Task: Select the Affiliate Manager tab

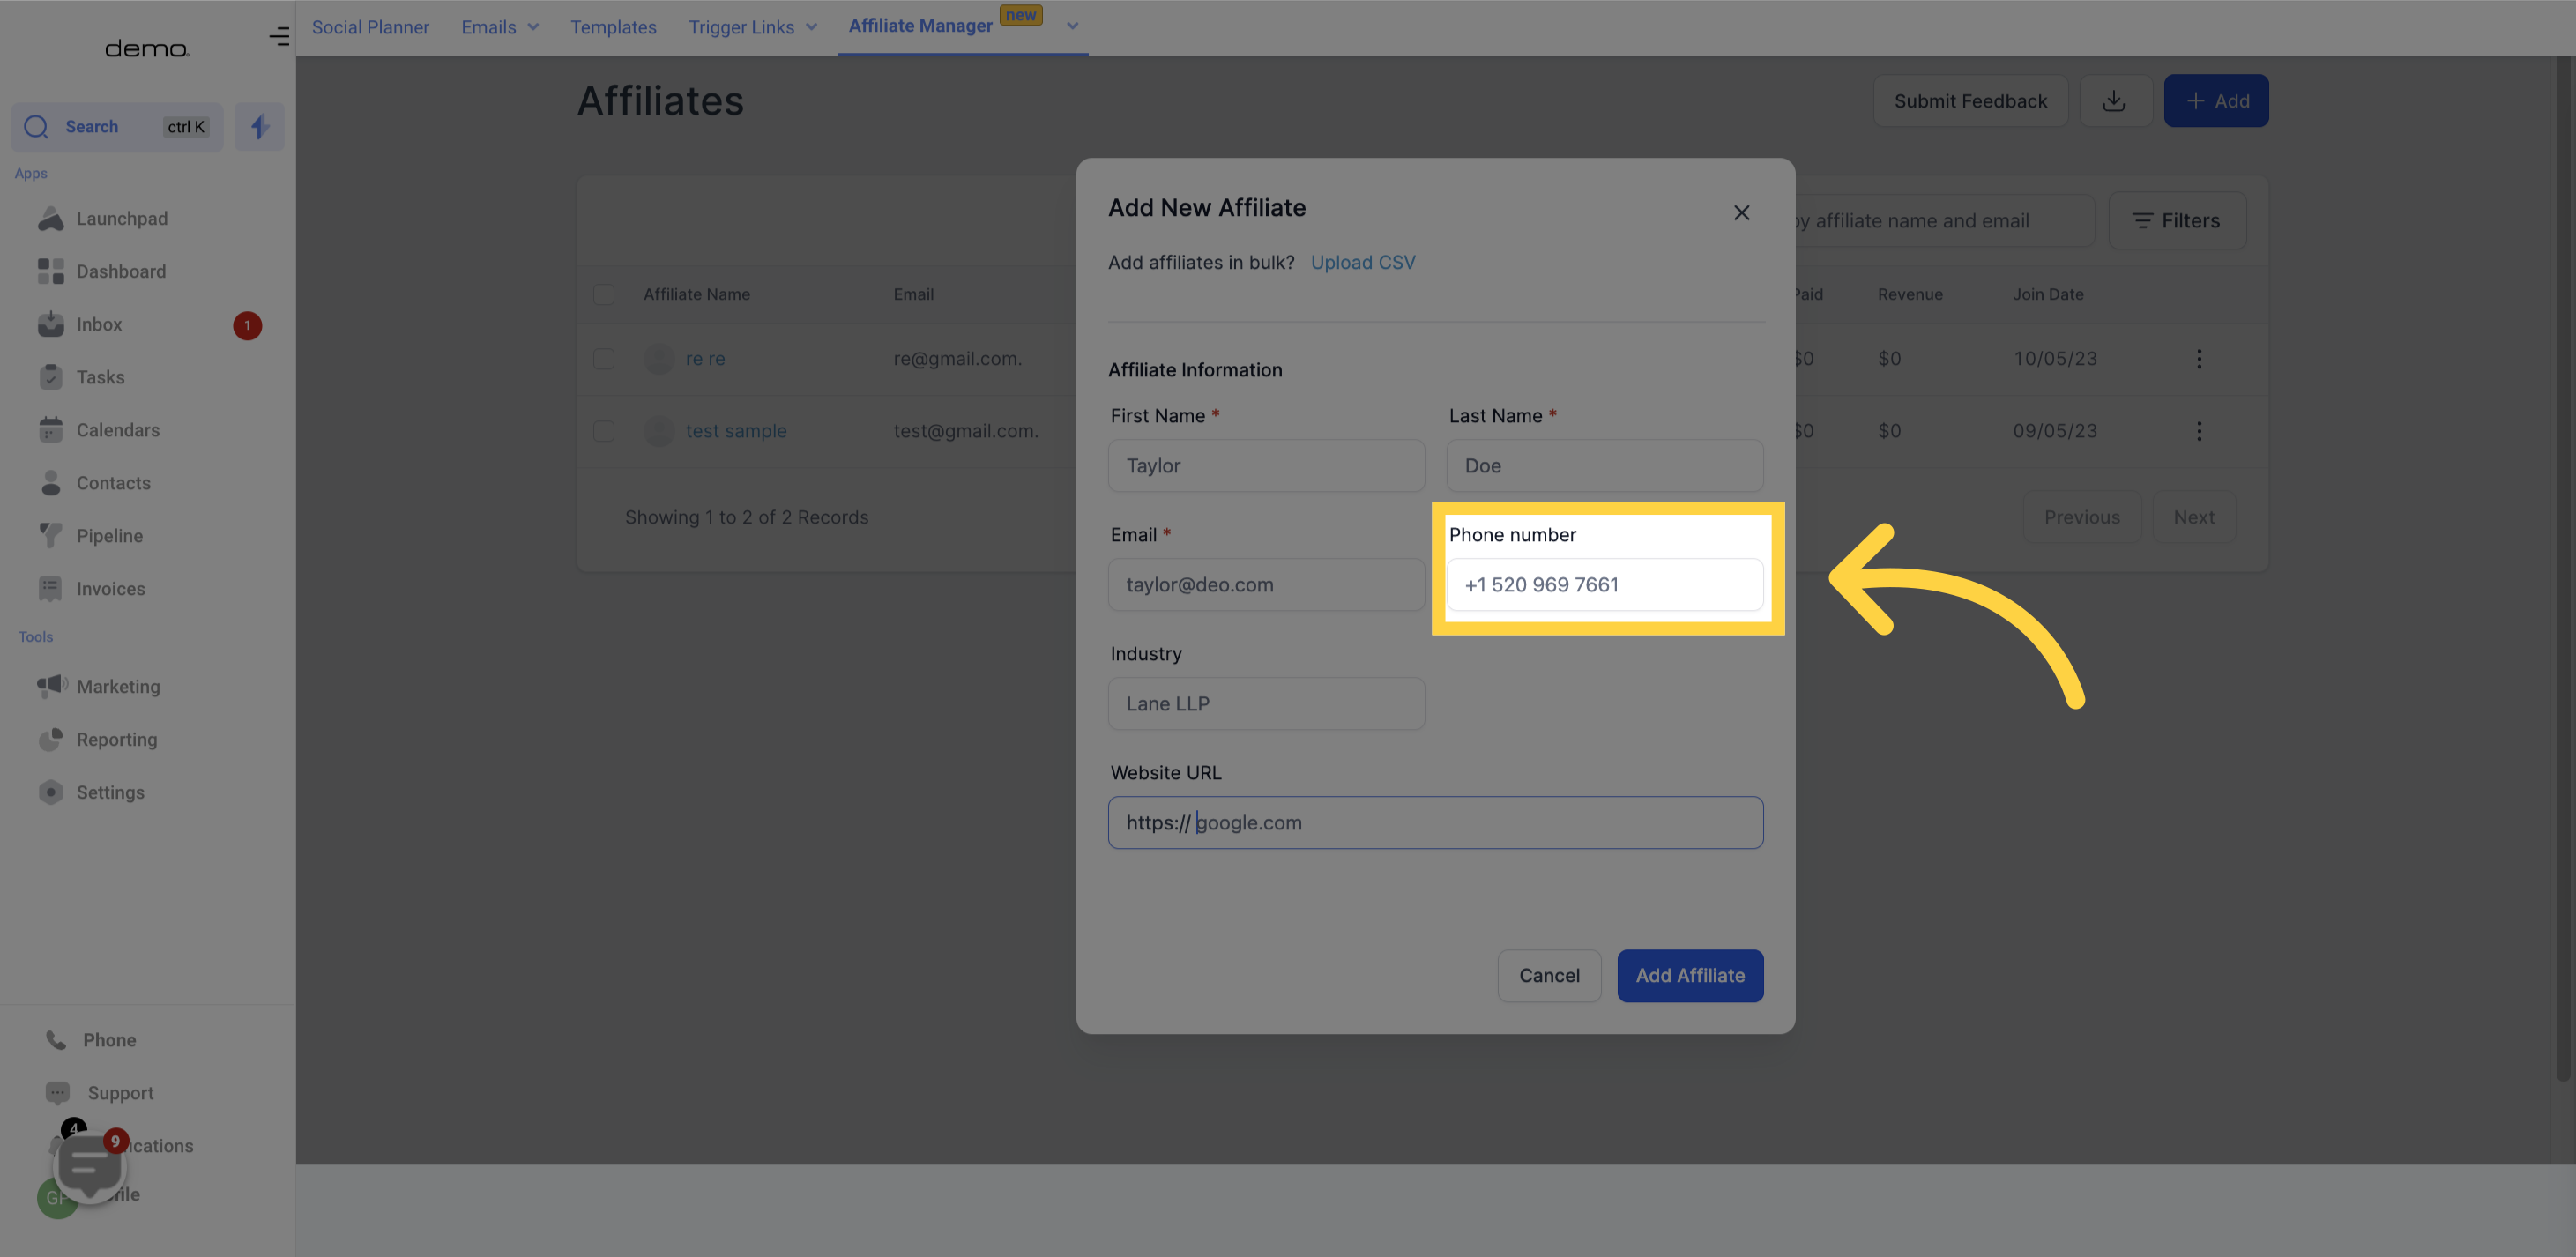Action: click(920, 26)
